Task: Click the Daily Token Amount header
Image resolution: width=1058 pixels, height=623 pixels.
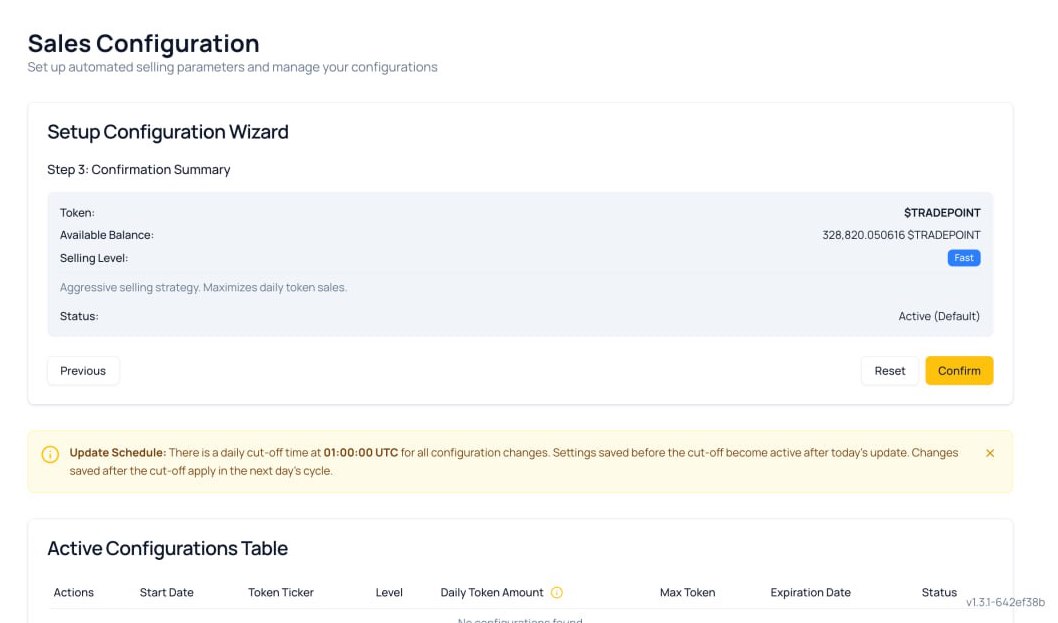Action: click(492, 592)
